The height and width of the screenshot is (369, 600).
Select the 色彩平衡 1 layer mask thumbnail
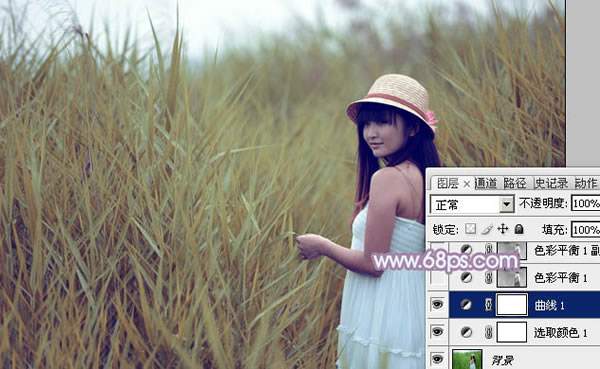pyautogui.click(x=512, y=277)
